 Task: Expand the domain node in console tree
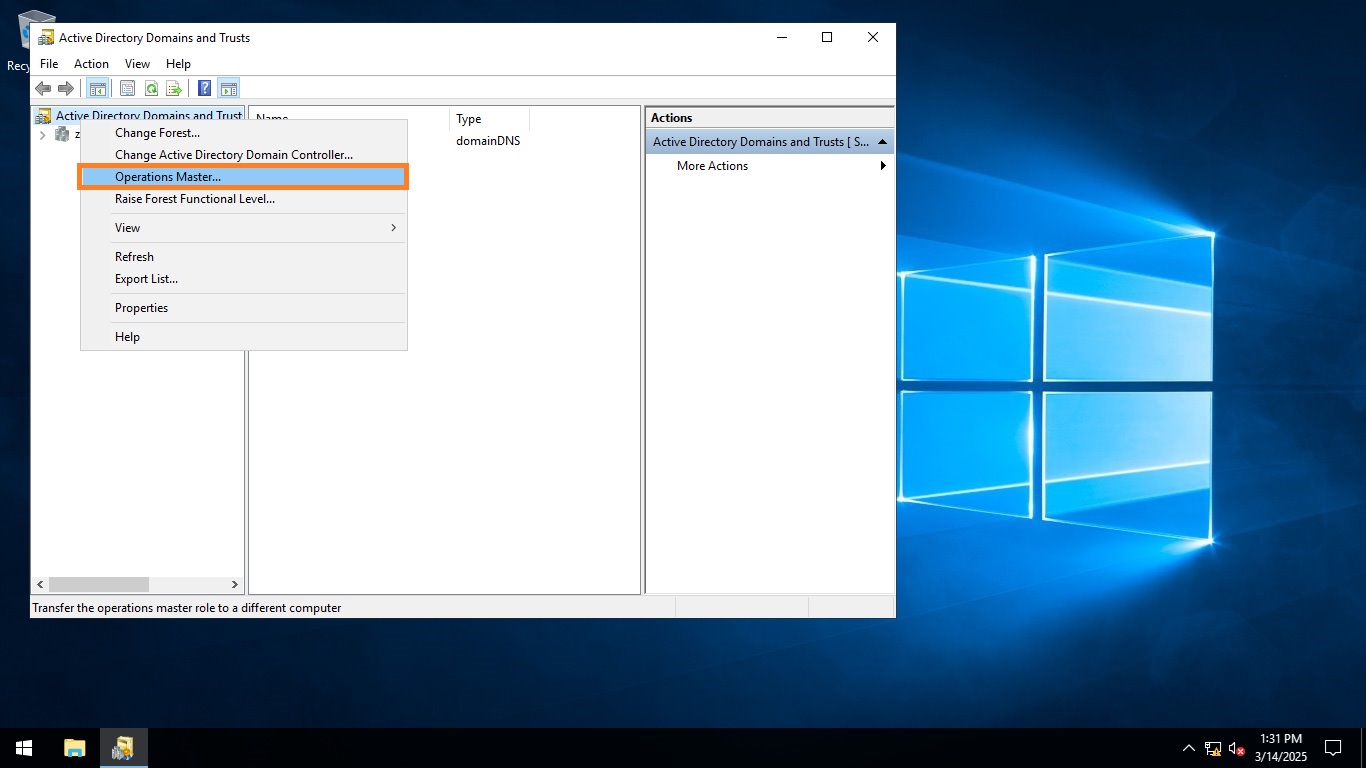(42, 135)
